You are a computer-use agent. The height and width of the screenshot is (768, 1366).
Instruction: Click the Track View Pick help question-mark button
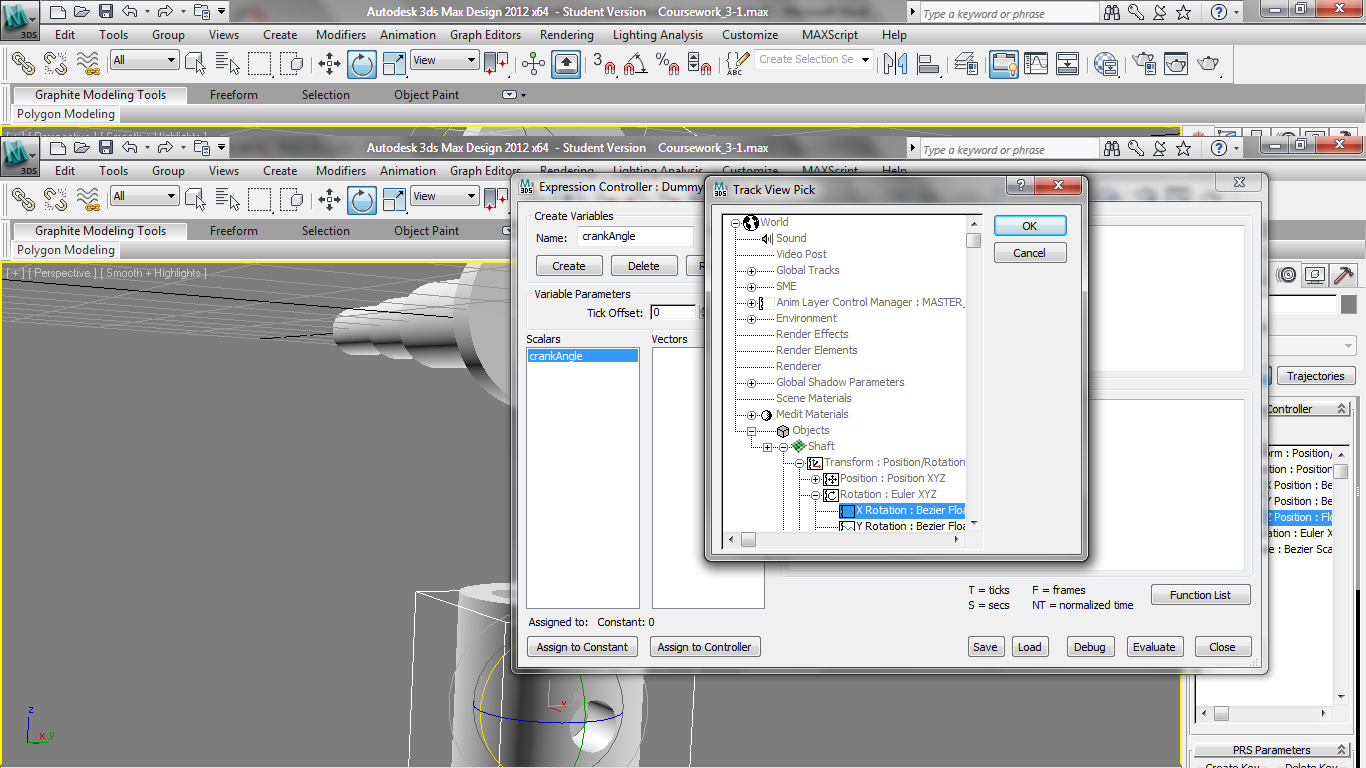click(1020, 186)
